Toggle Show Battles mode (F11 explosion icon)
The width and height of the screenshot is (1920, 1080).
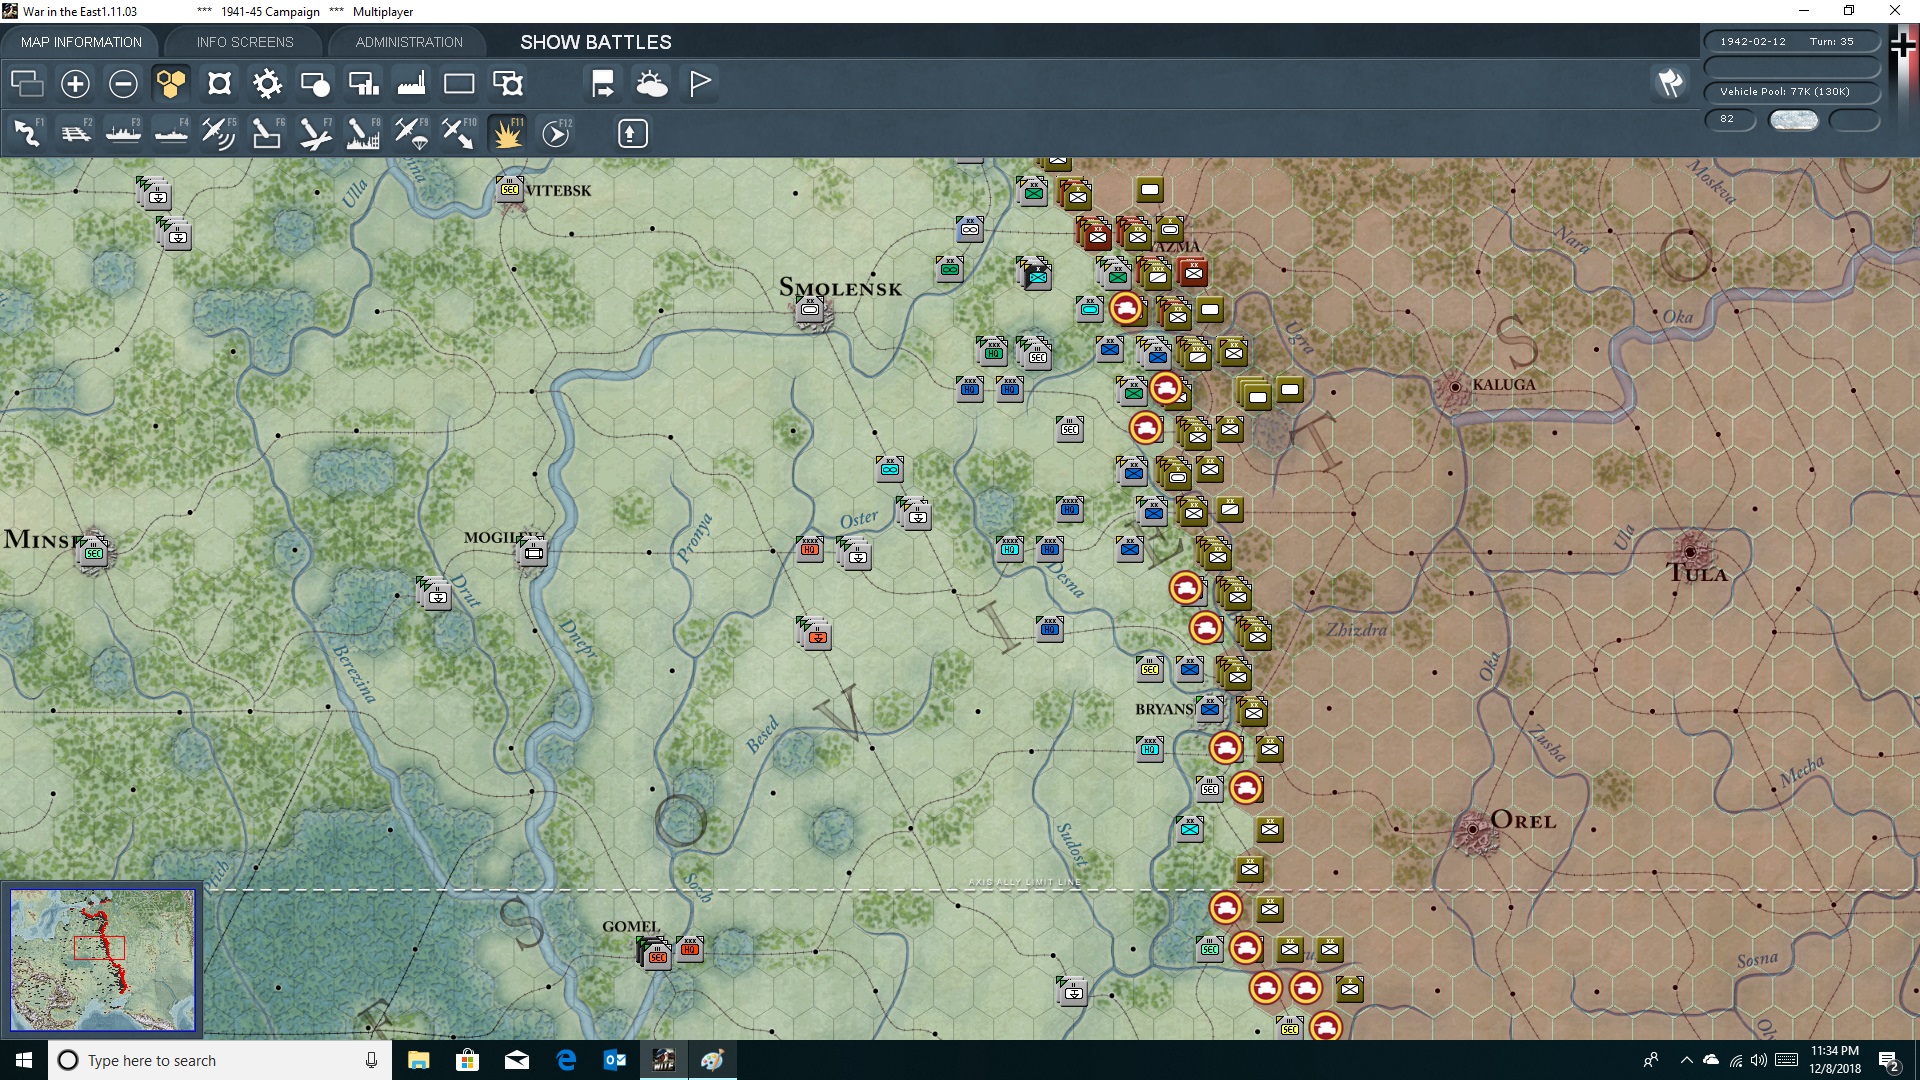coord(508,133)
